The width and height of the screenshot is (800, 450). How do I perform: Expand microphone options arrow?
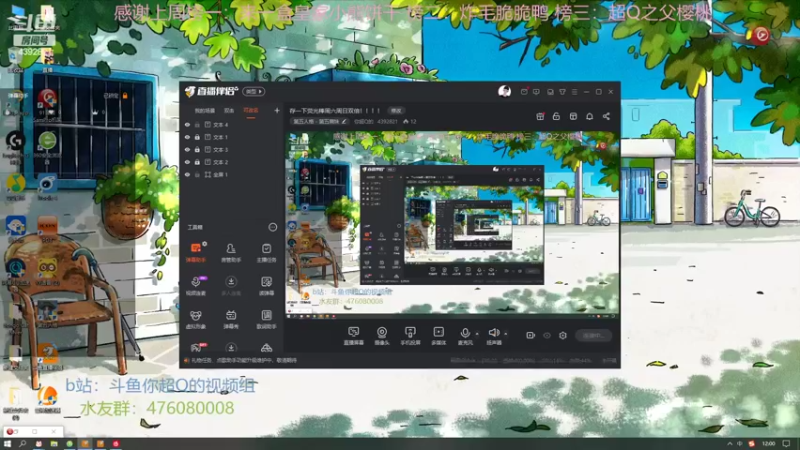tap(477, 334)
